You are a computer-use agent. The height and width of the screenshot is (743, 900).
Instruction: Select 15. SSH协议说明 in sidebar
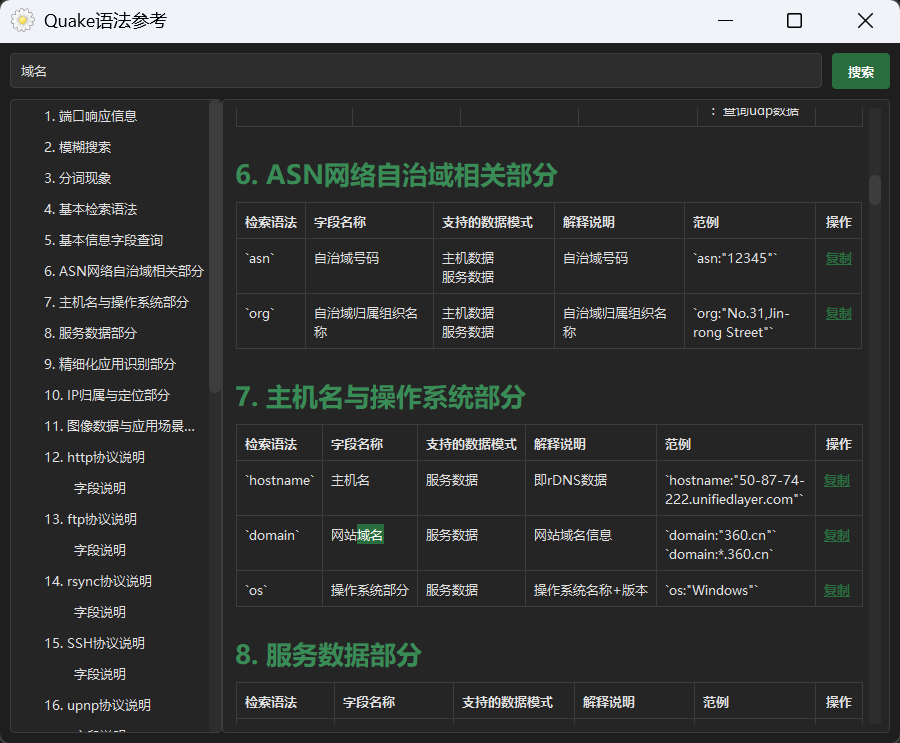click(x=95, y=643)
